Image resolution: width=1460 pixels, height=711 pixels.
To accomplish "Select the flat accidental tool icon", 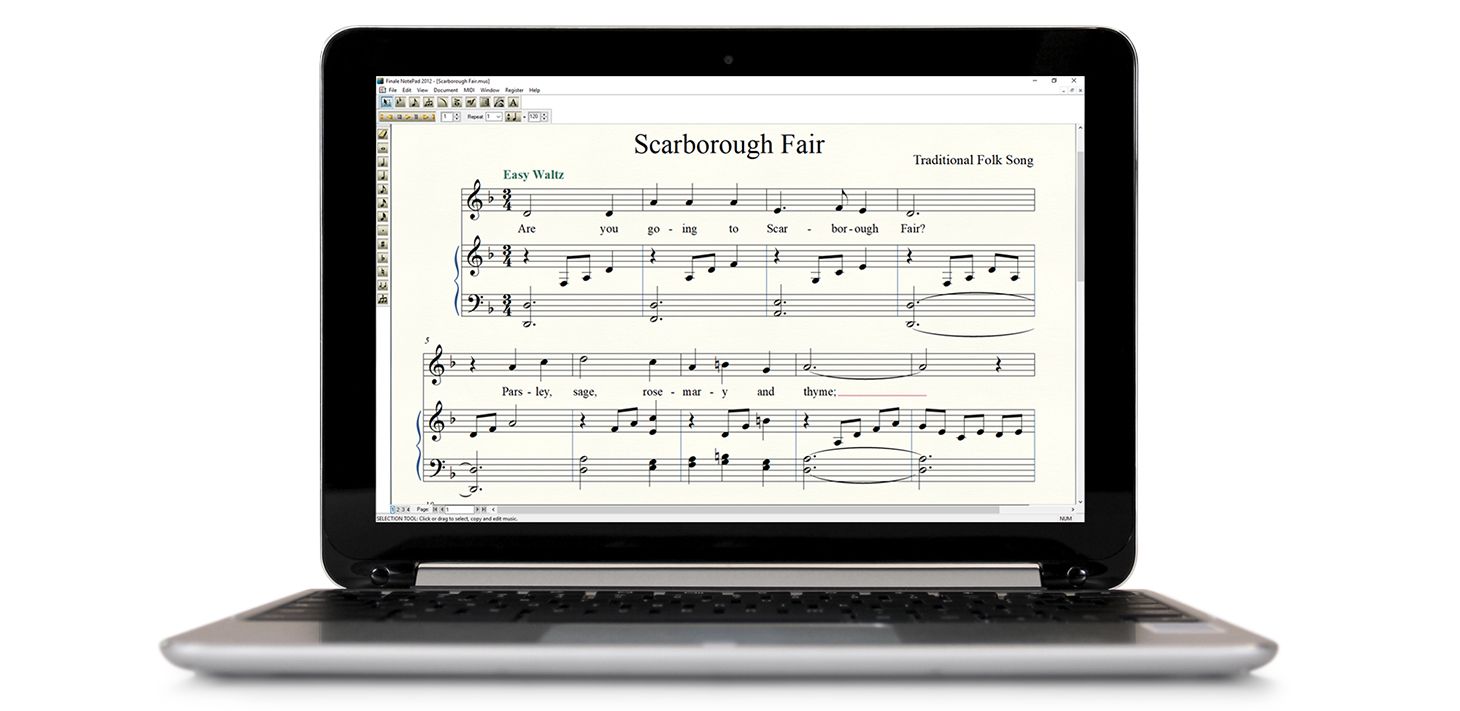I will tap(383, 258).
